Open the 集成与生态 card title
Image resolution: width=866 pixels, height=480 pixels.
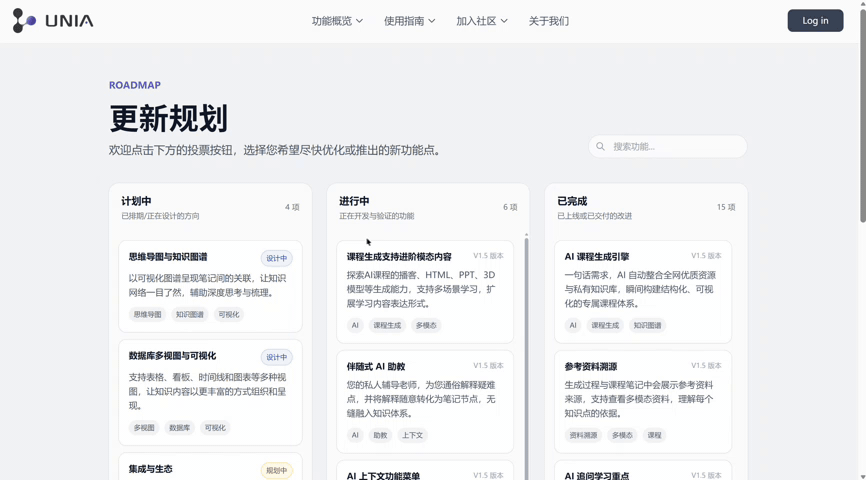(150, 469)
